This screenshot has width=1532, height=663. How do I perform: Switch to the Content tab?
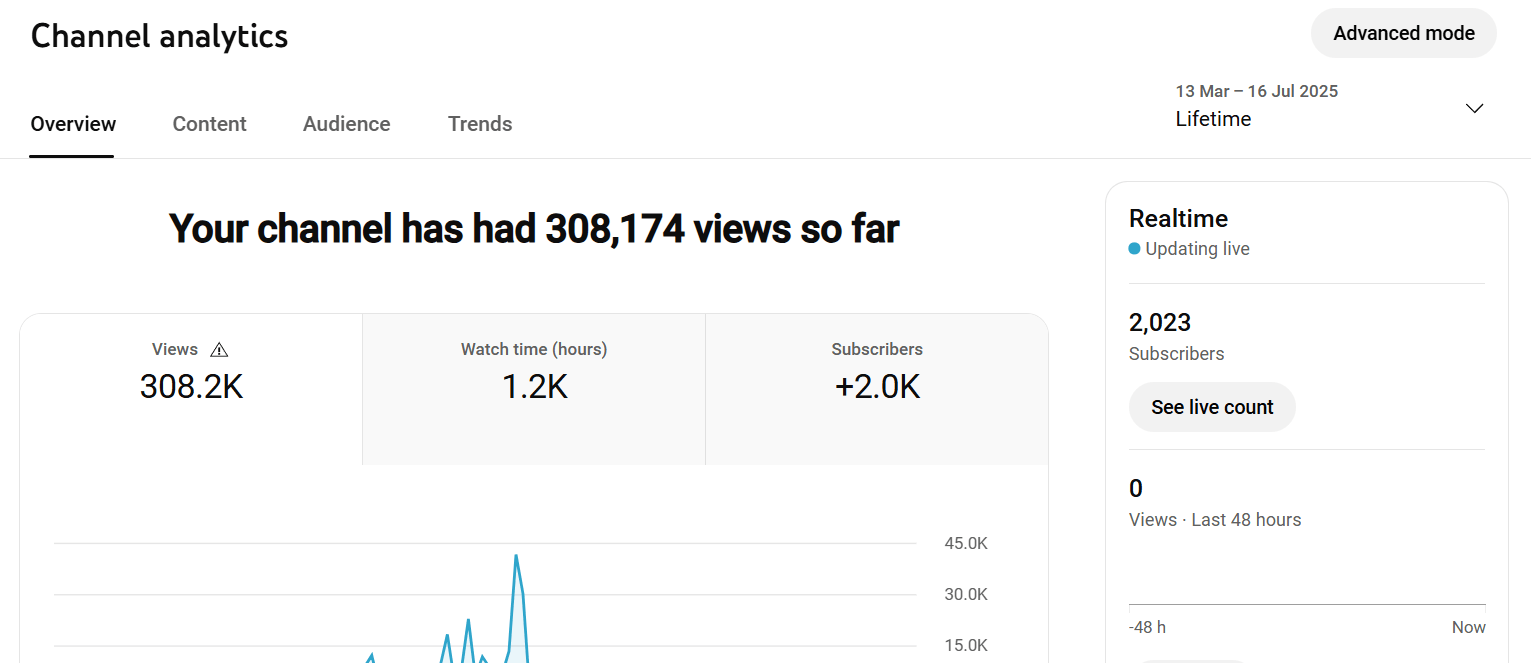tap(210, 124)
